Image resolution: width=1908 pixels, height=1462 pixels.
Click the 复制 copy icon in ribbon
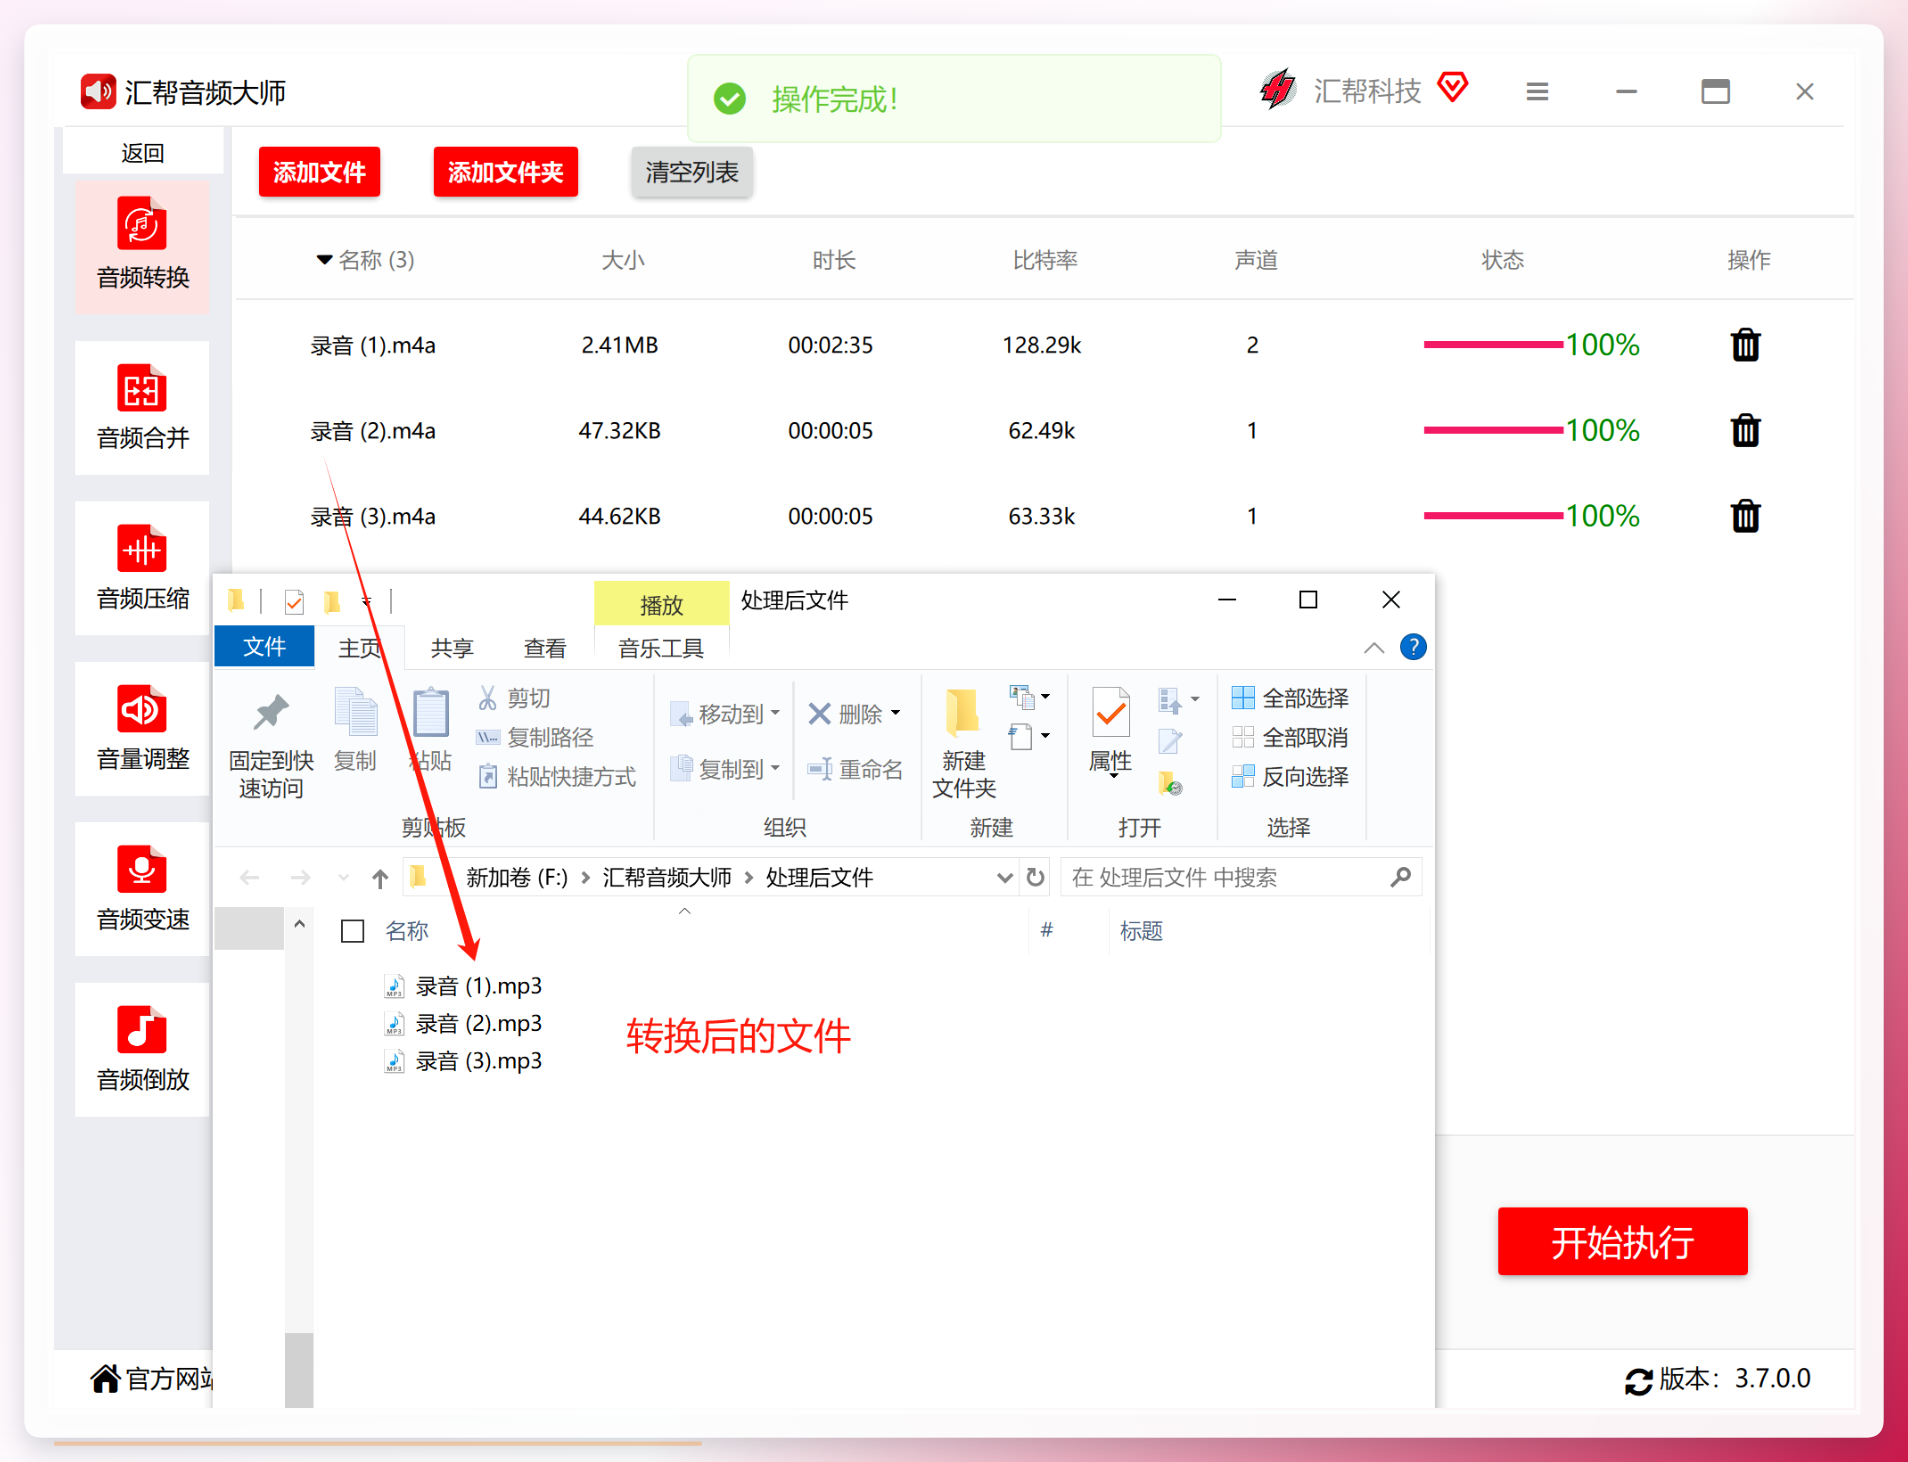pos(355,712)
